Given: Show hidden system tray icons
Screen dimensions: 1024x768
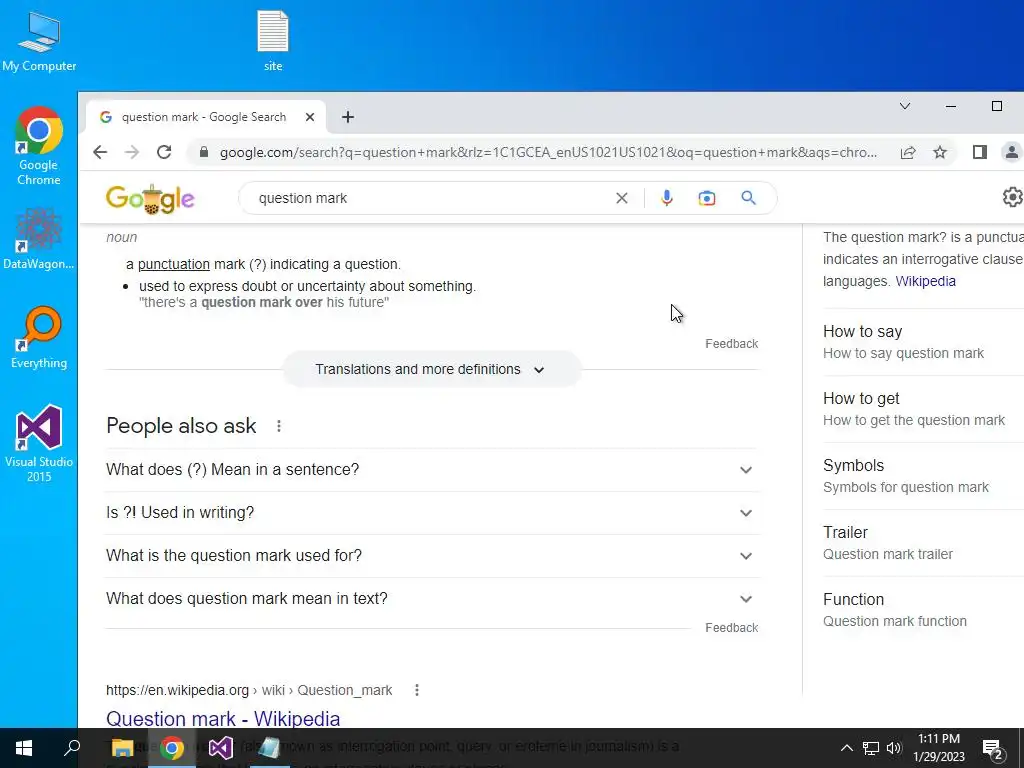Looking at the screenshot, I should pos(846,748).
